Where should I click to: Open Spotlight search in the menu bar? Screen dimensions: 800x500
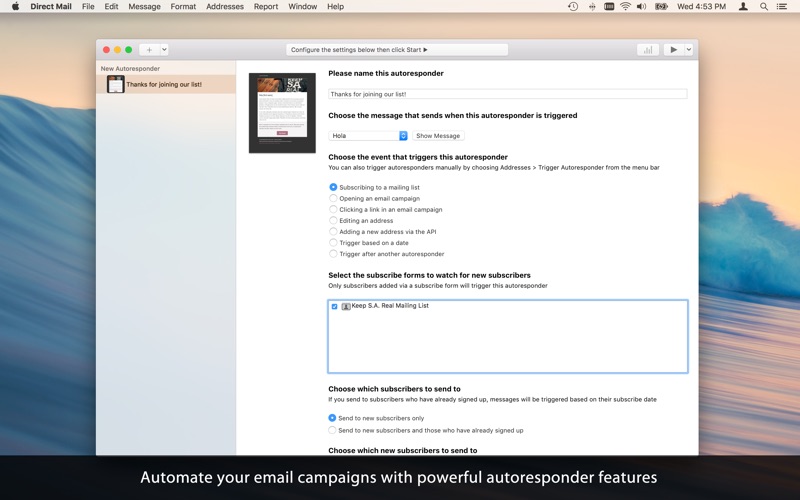(764, 7)
